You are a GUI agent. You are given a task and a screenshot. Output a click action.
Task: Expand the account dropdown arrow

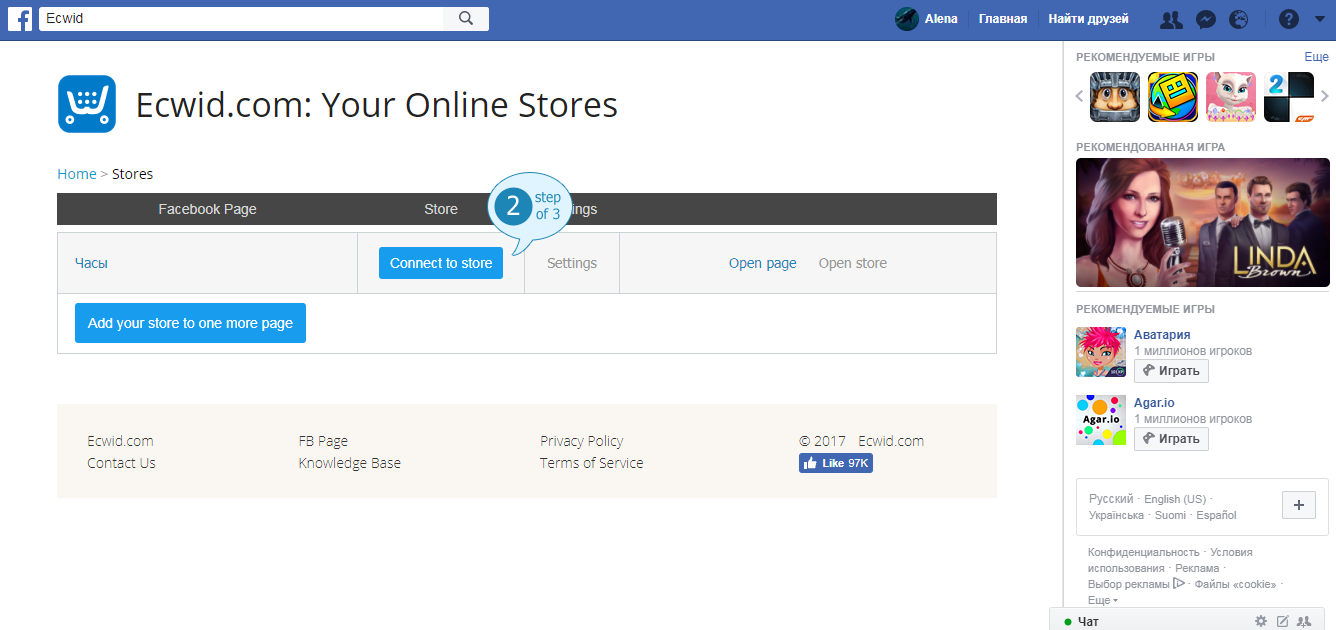coord(1318,19)
